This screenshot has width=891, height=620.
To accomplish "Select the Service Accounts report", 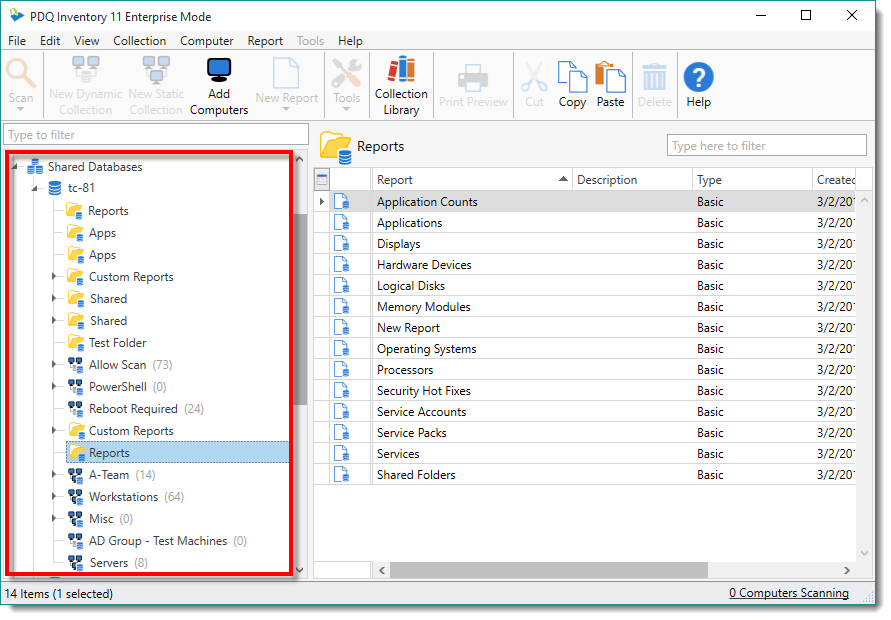I will point(422,412).
